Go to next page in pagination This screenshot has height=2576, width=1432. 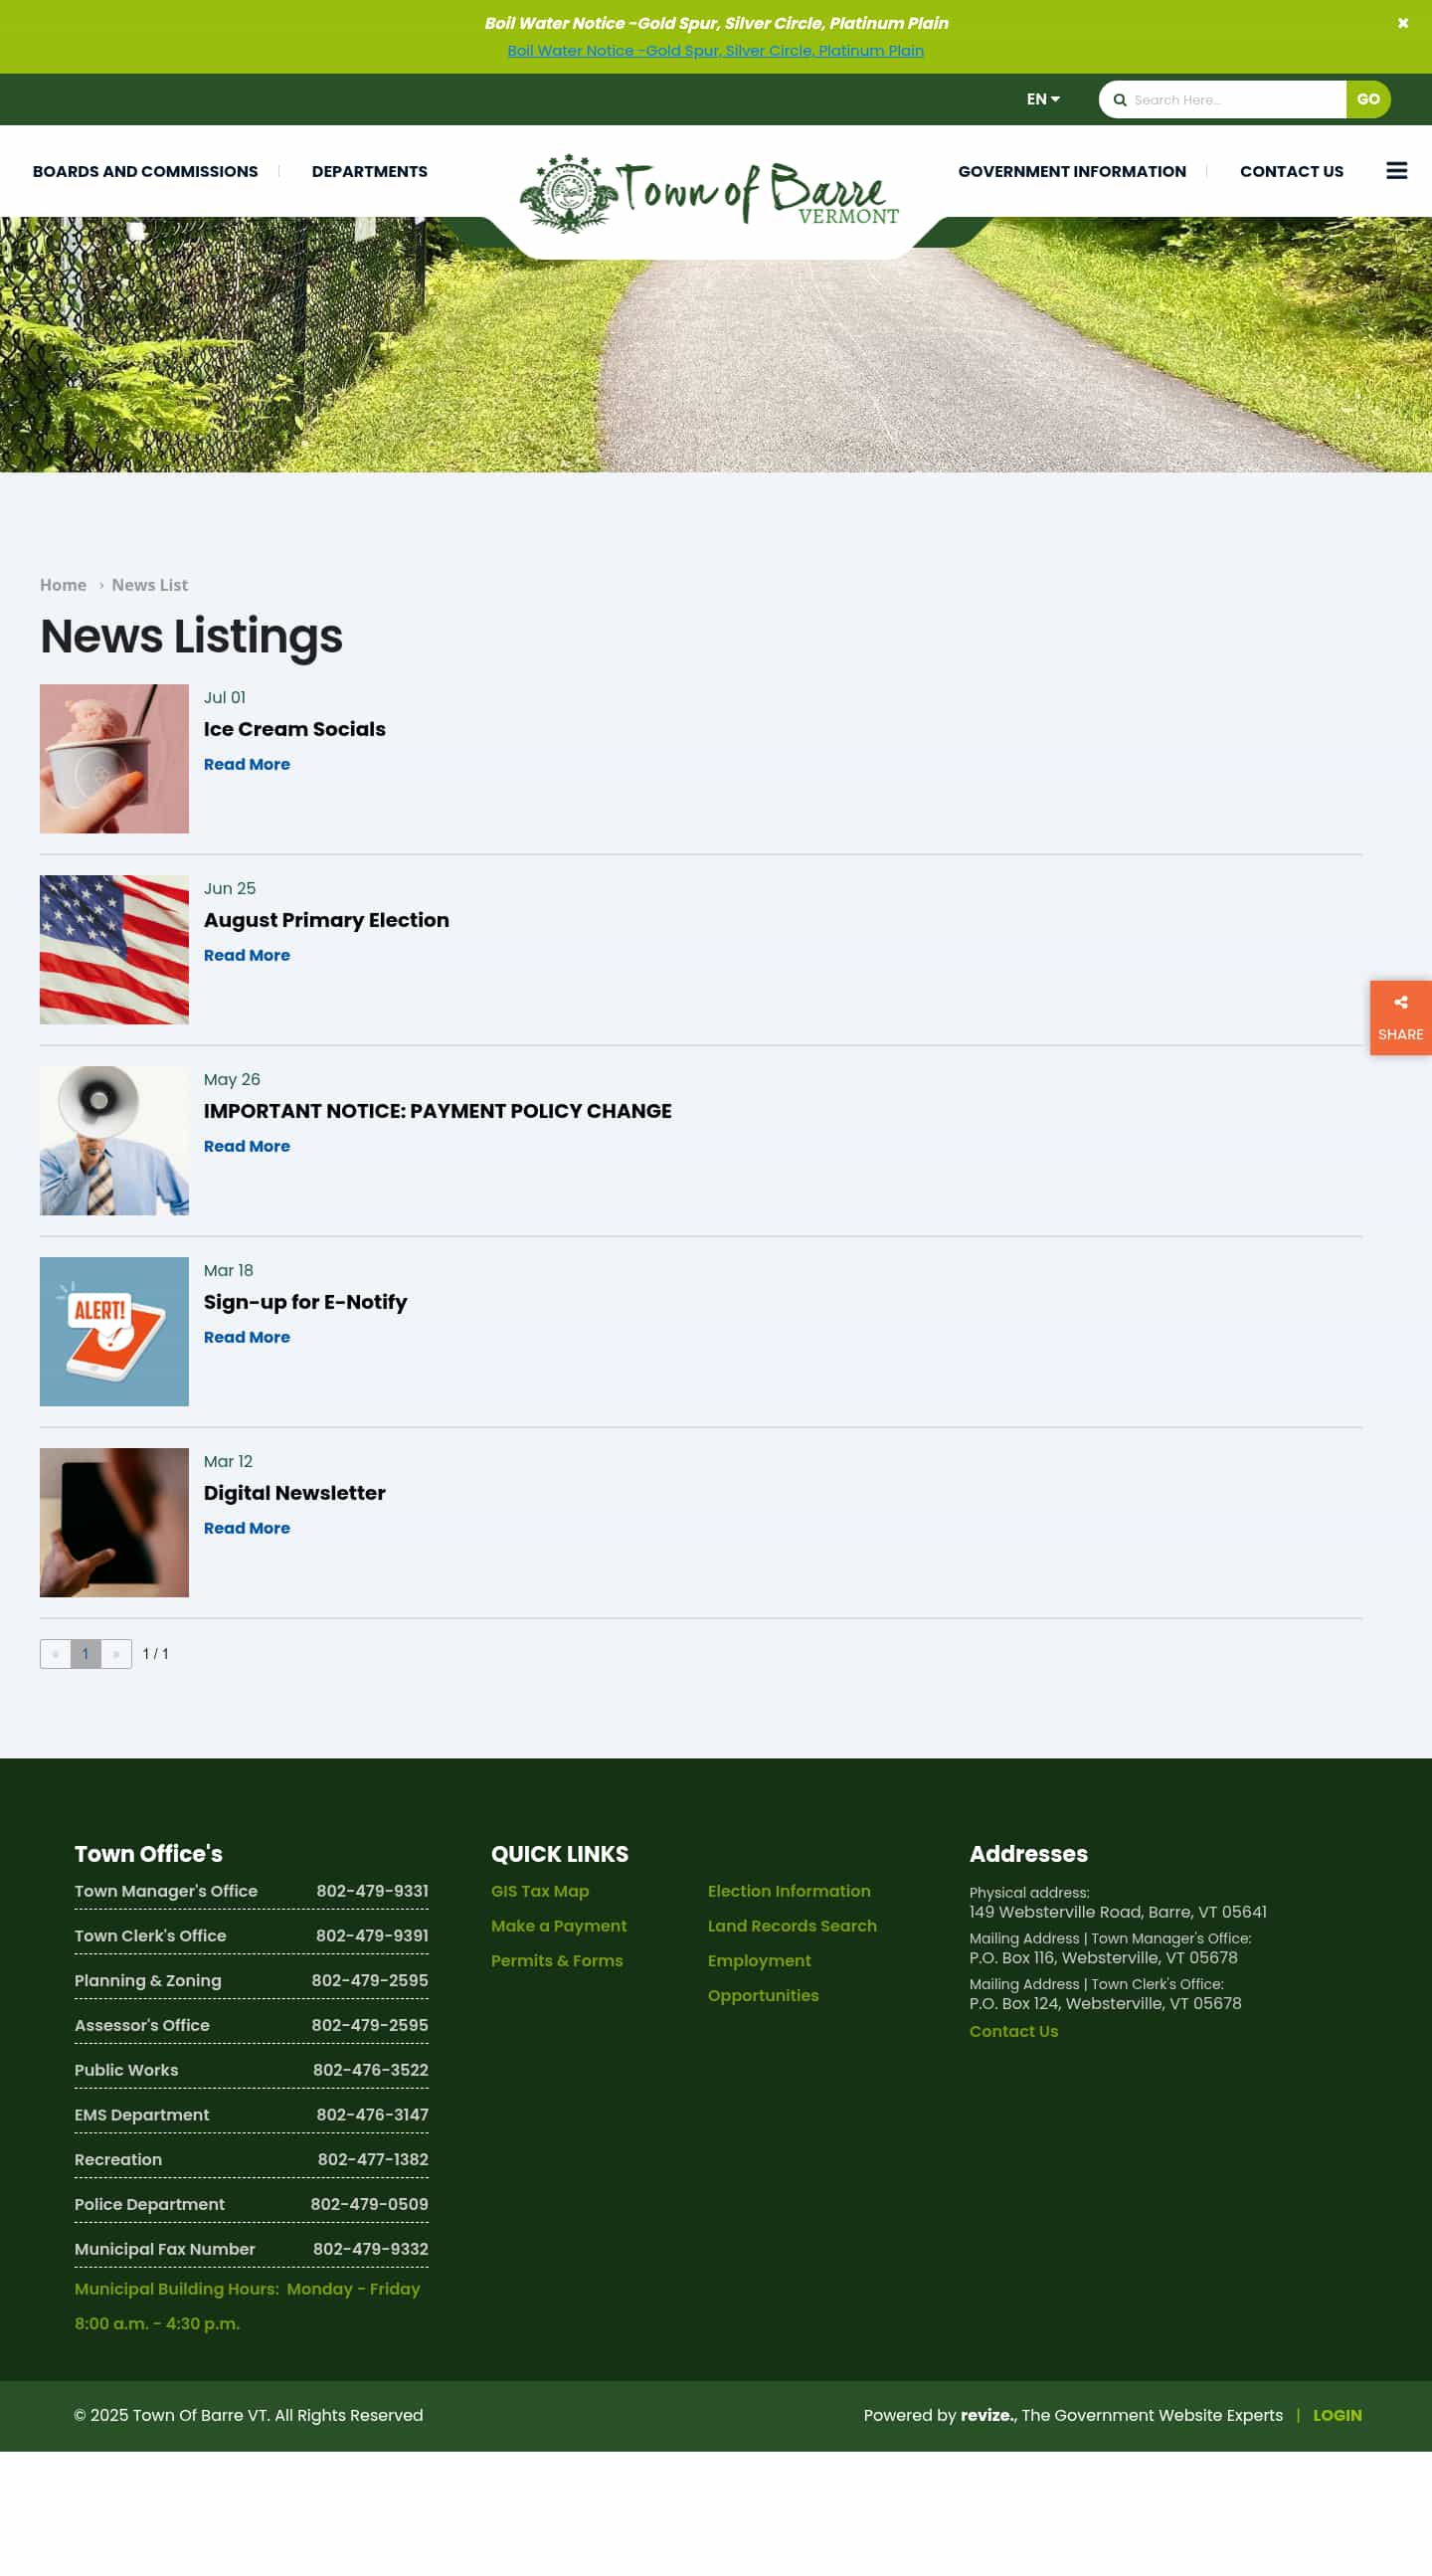(116, 1654)
